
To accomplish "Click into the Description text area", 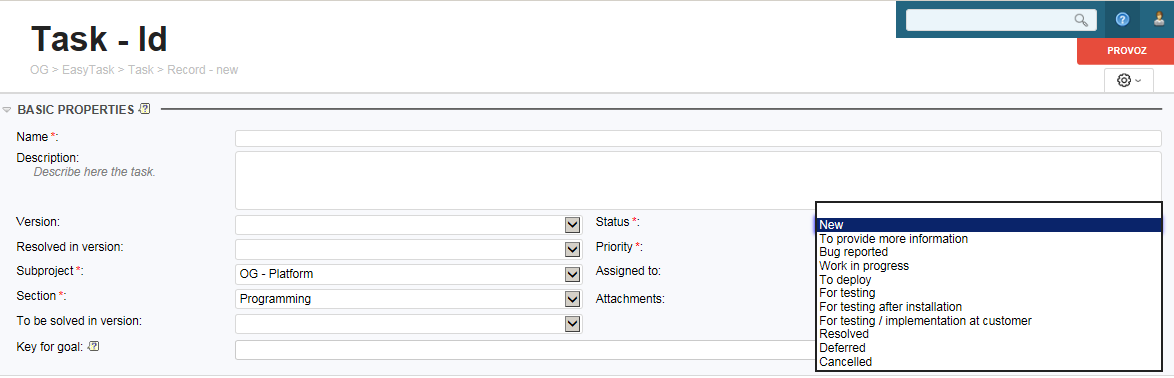I will (698, 180).
